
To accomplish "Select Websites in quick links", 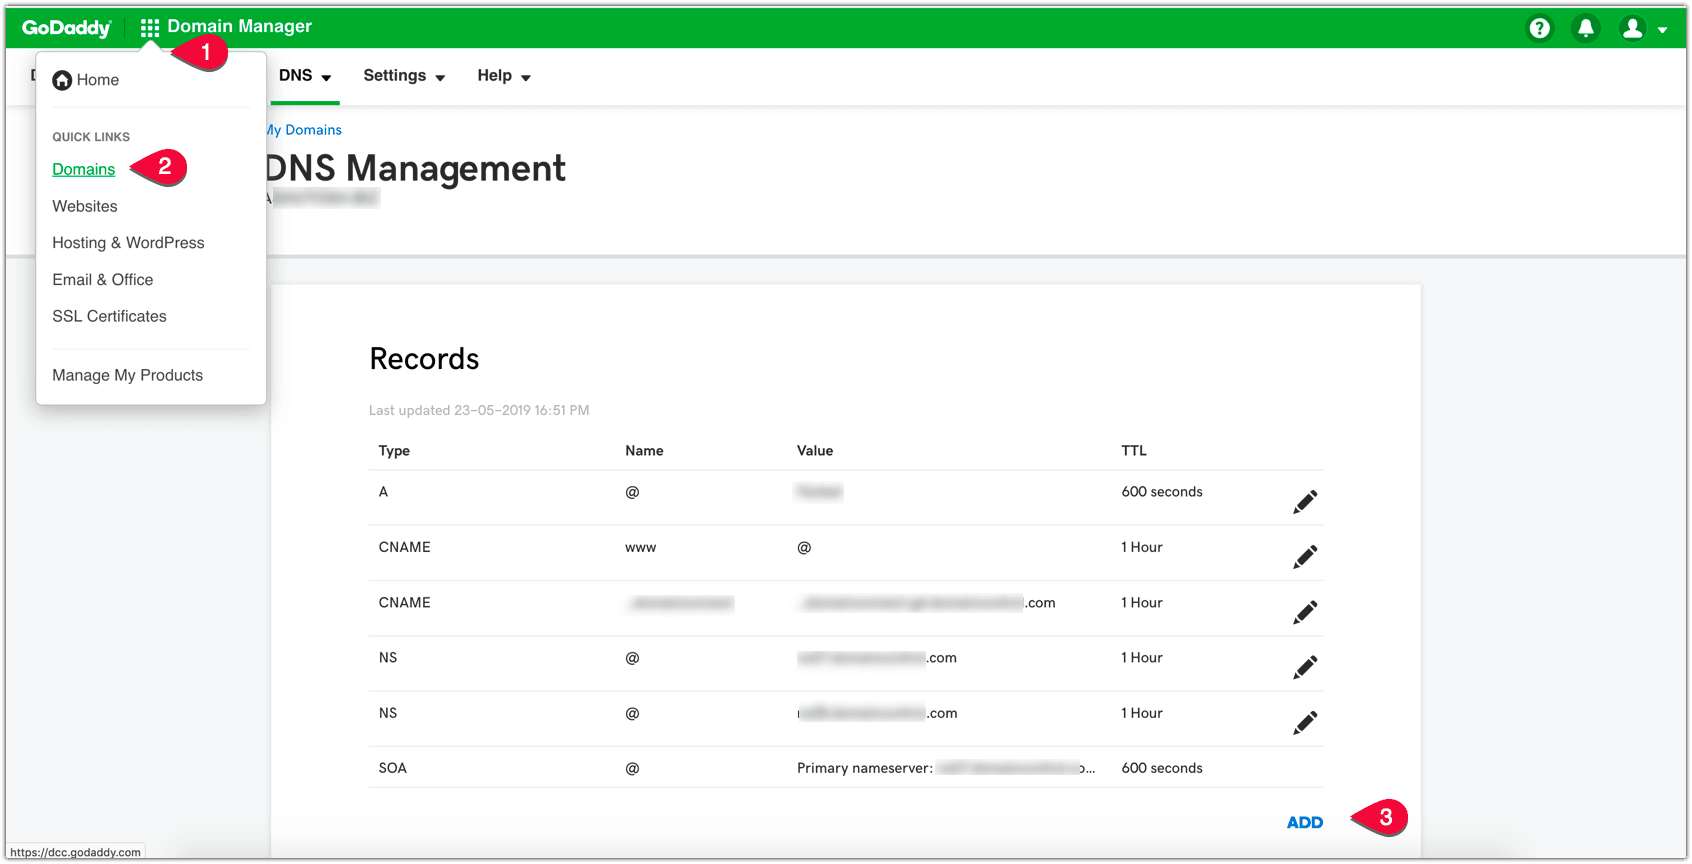I will pos(85,206).
